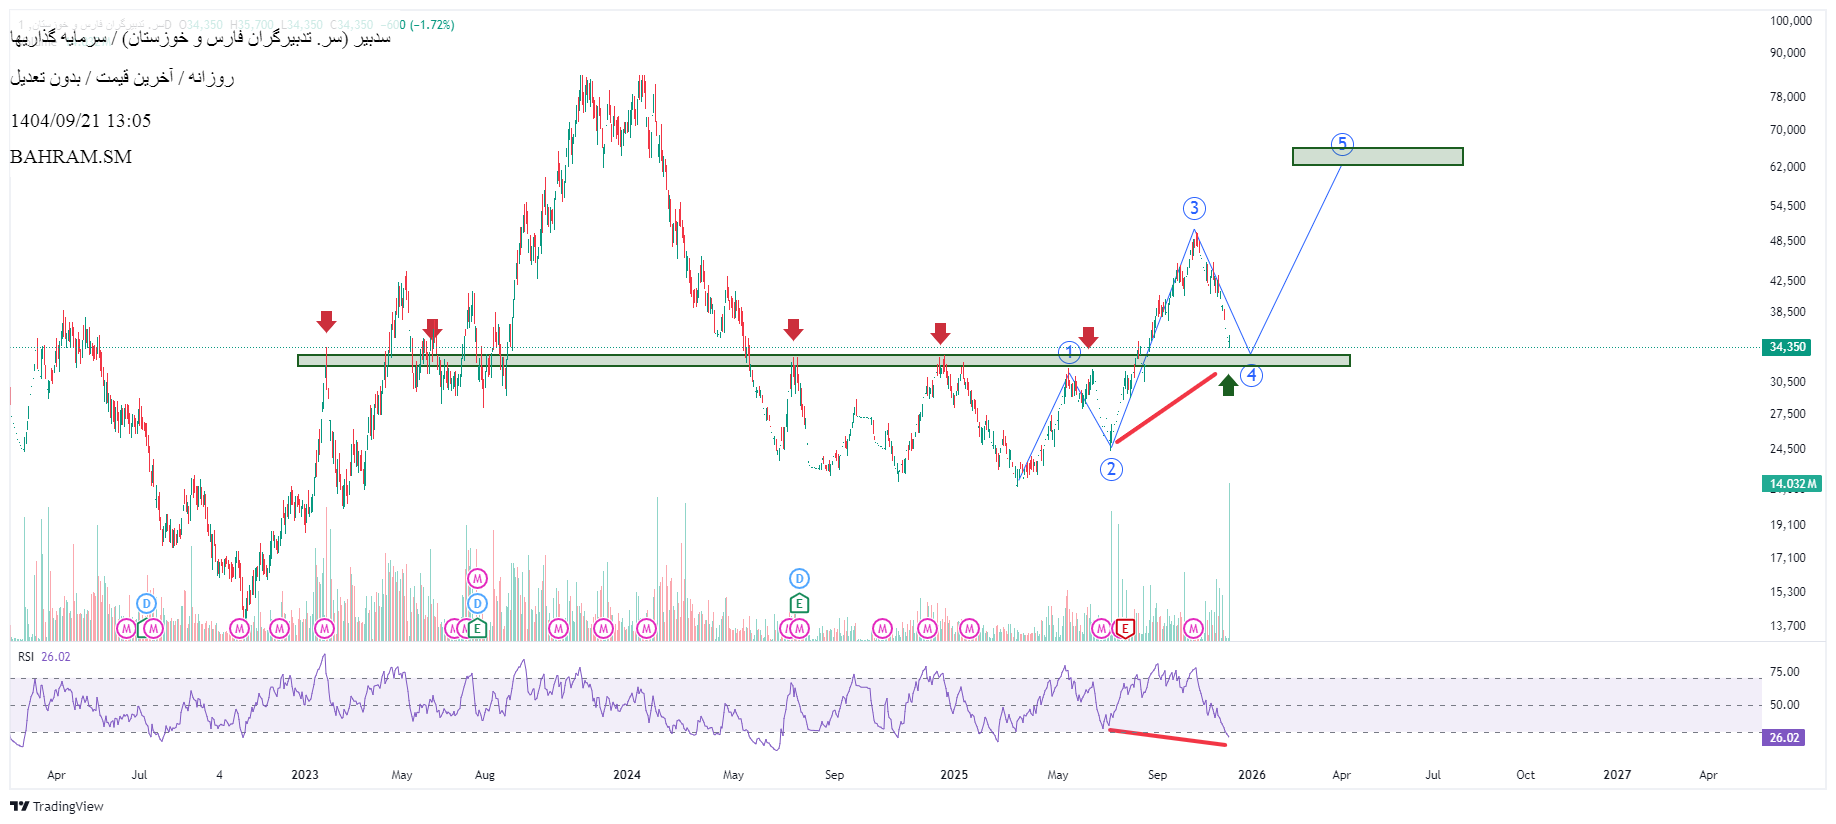Select the red trendline in the RSI pane
The width and height of the screenshot is (1836, 824).
click(x=1167, y=737)
